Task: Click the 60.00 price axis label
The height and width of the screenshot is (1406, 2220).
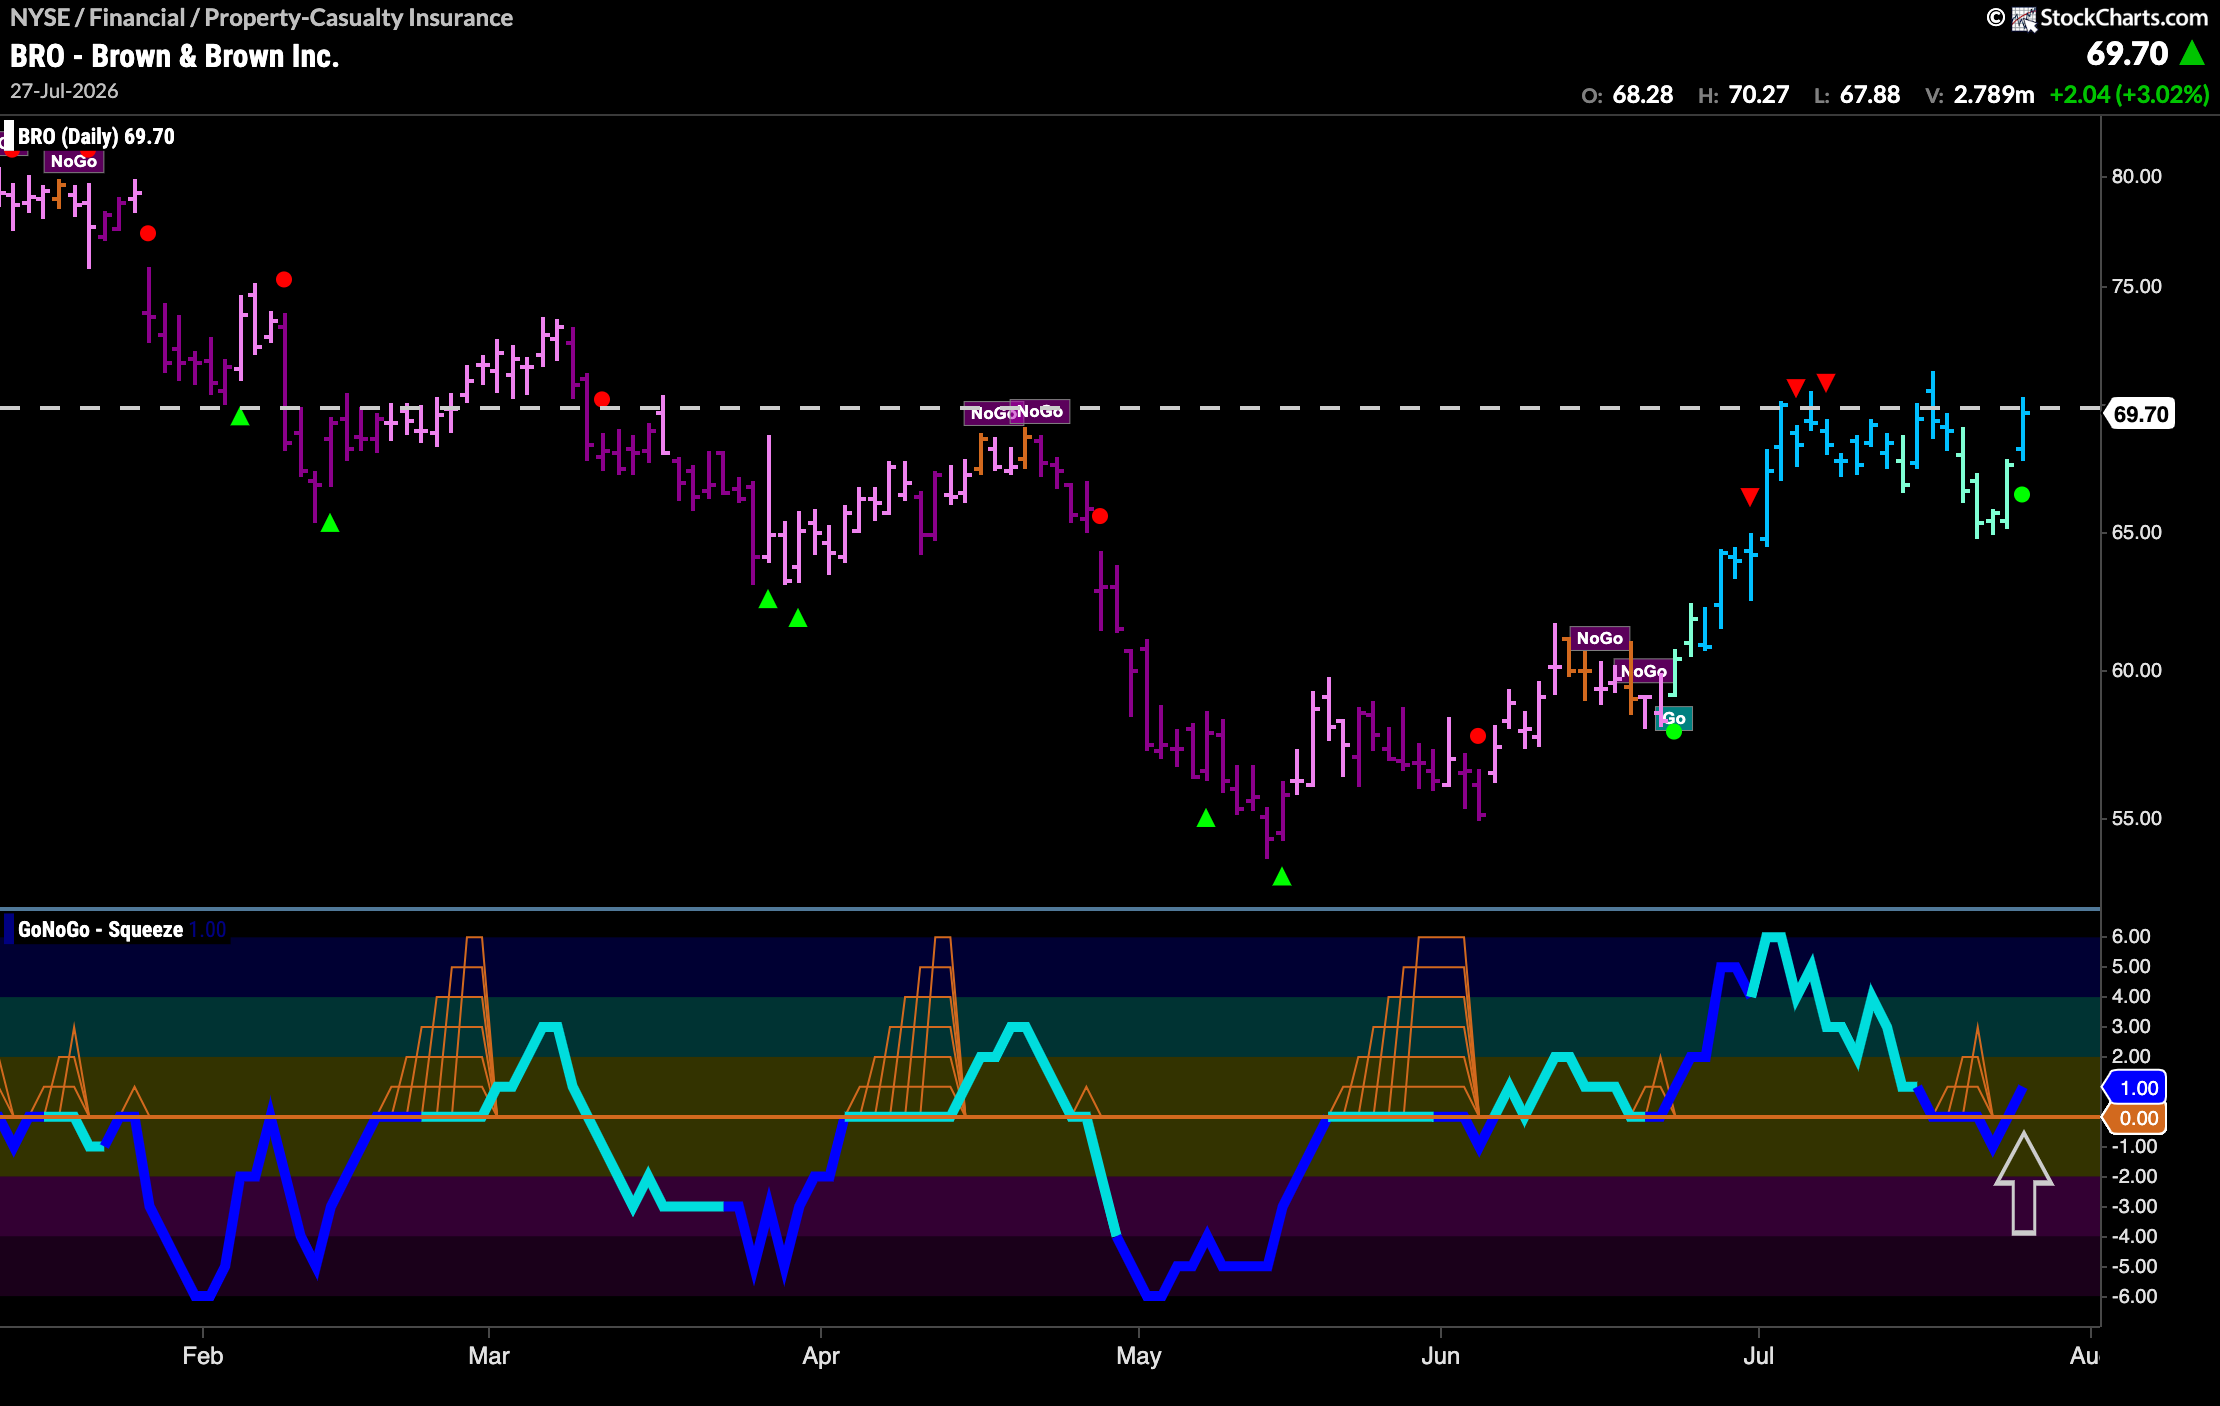Action: (2136, 670)
